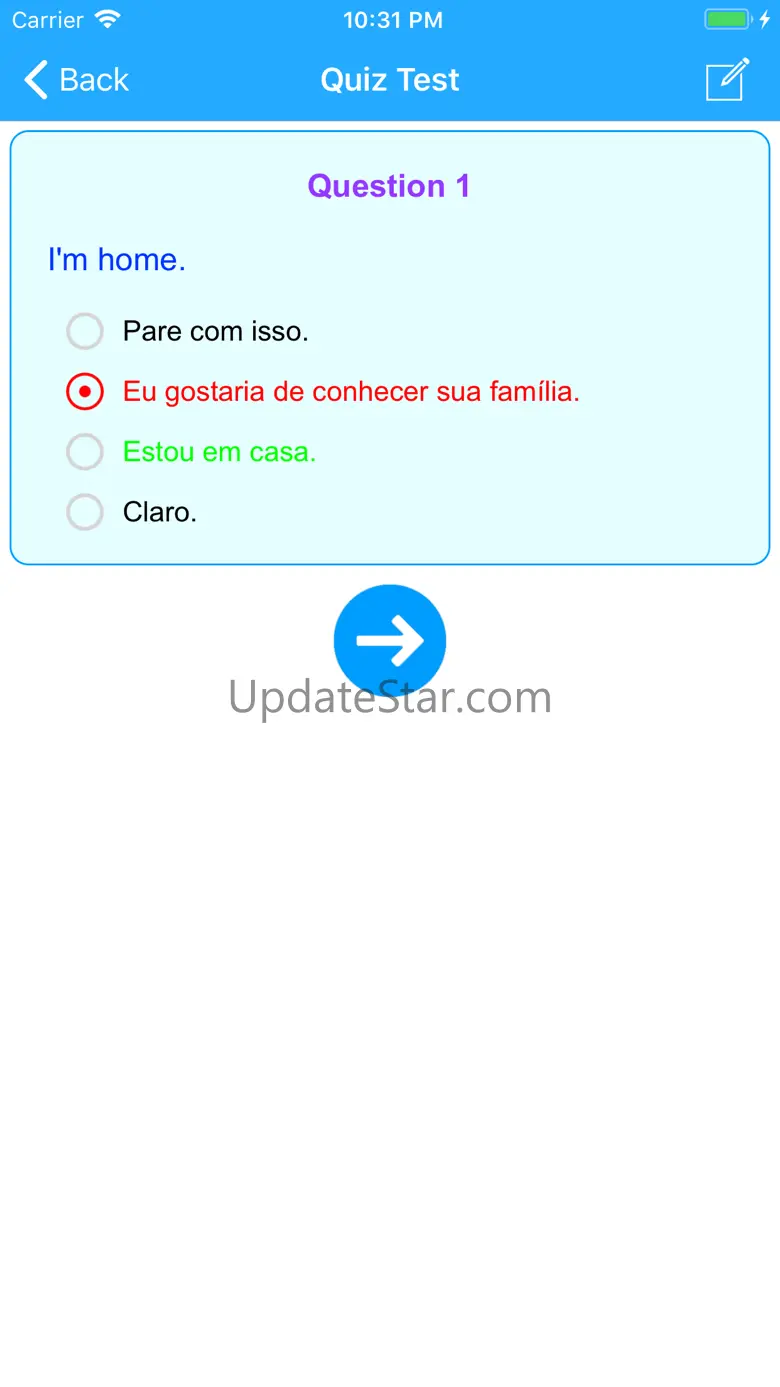Image resolution: width=780 pixels, height=1387 pixels.
Task: Select radio circle beside 'Pare com isso.'
Action: (x=85, y=331)
